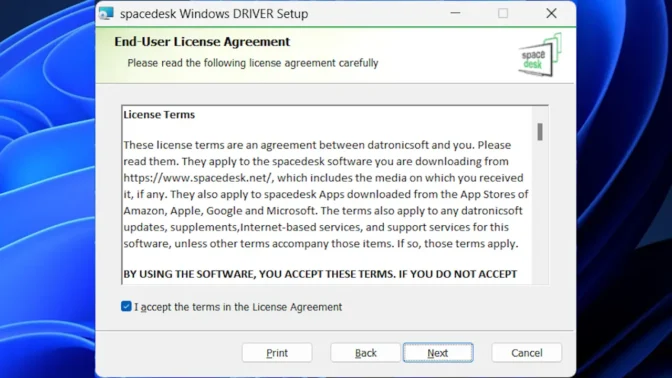Close the setup window

(551, 13)
